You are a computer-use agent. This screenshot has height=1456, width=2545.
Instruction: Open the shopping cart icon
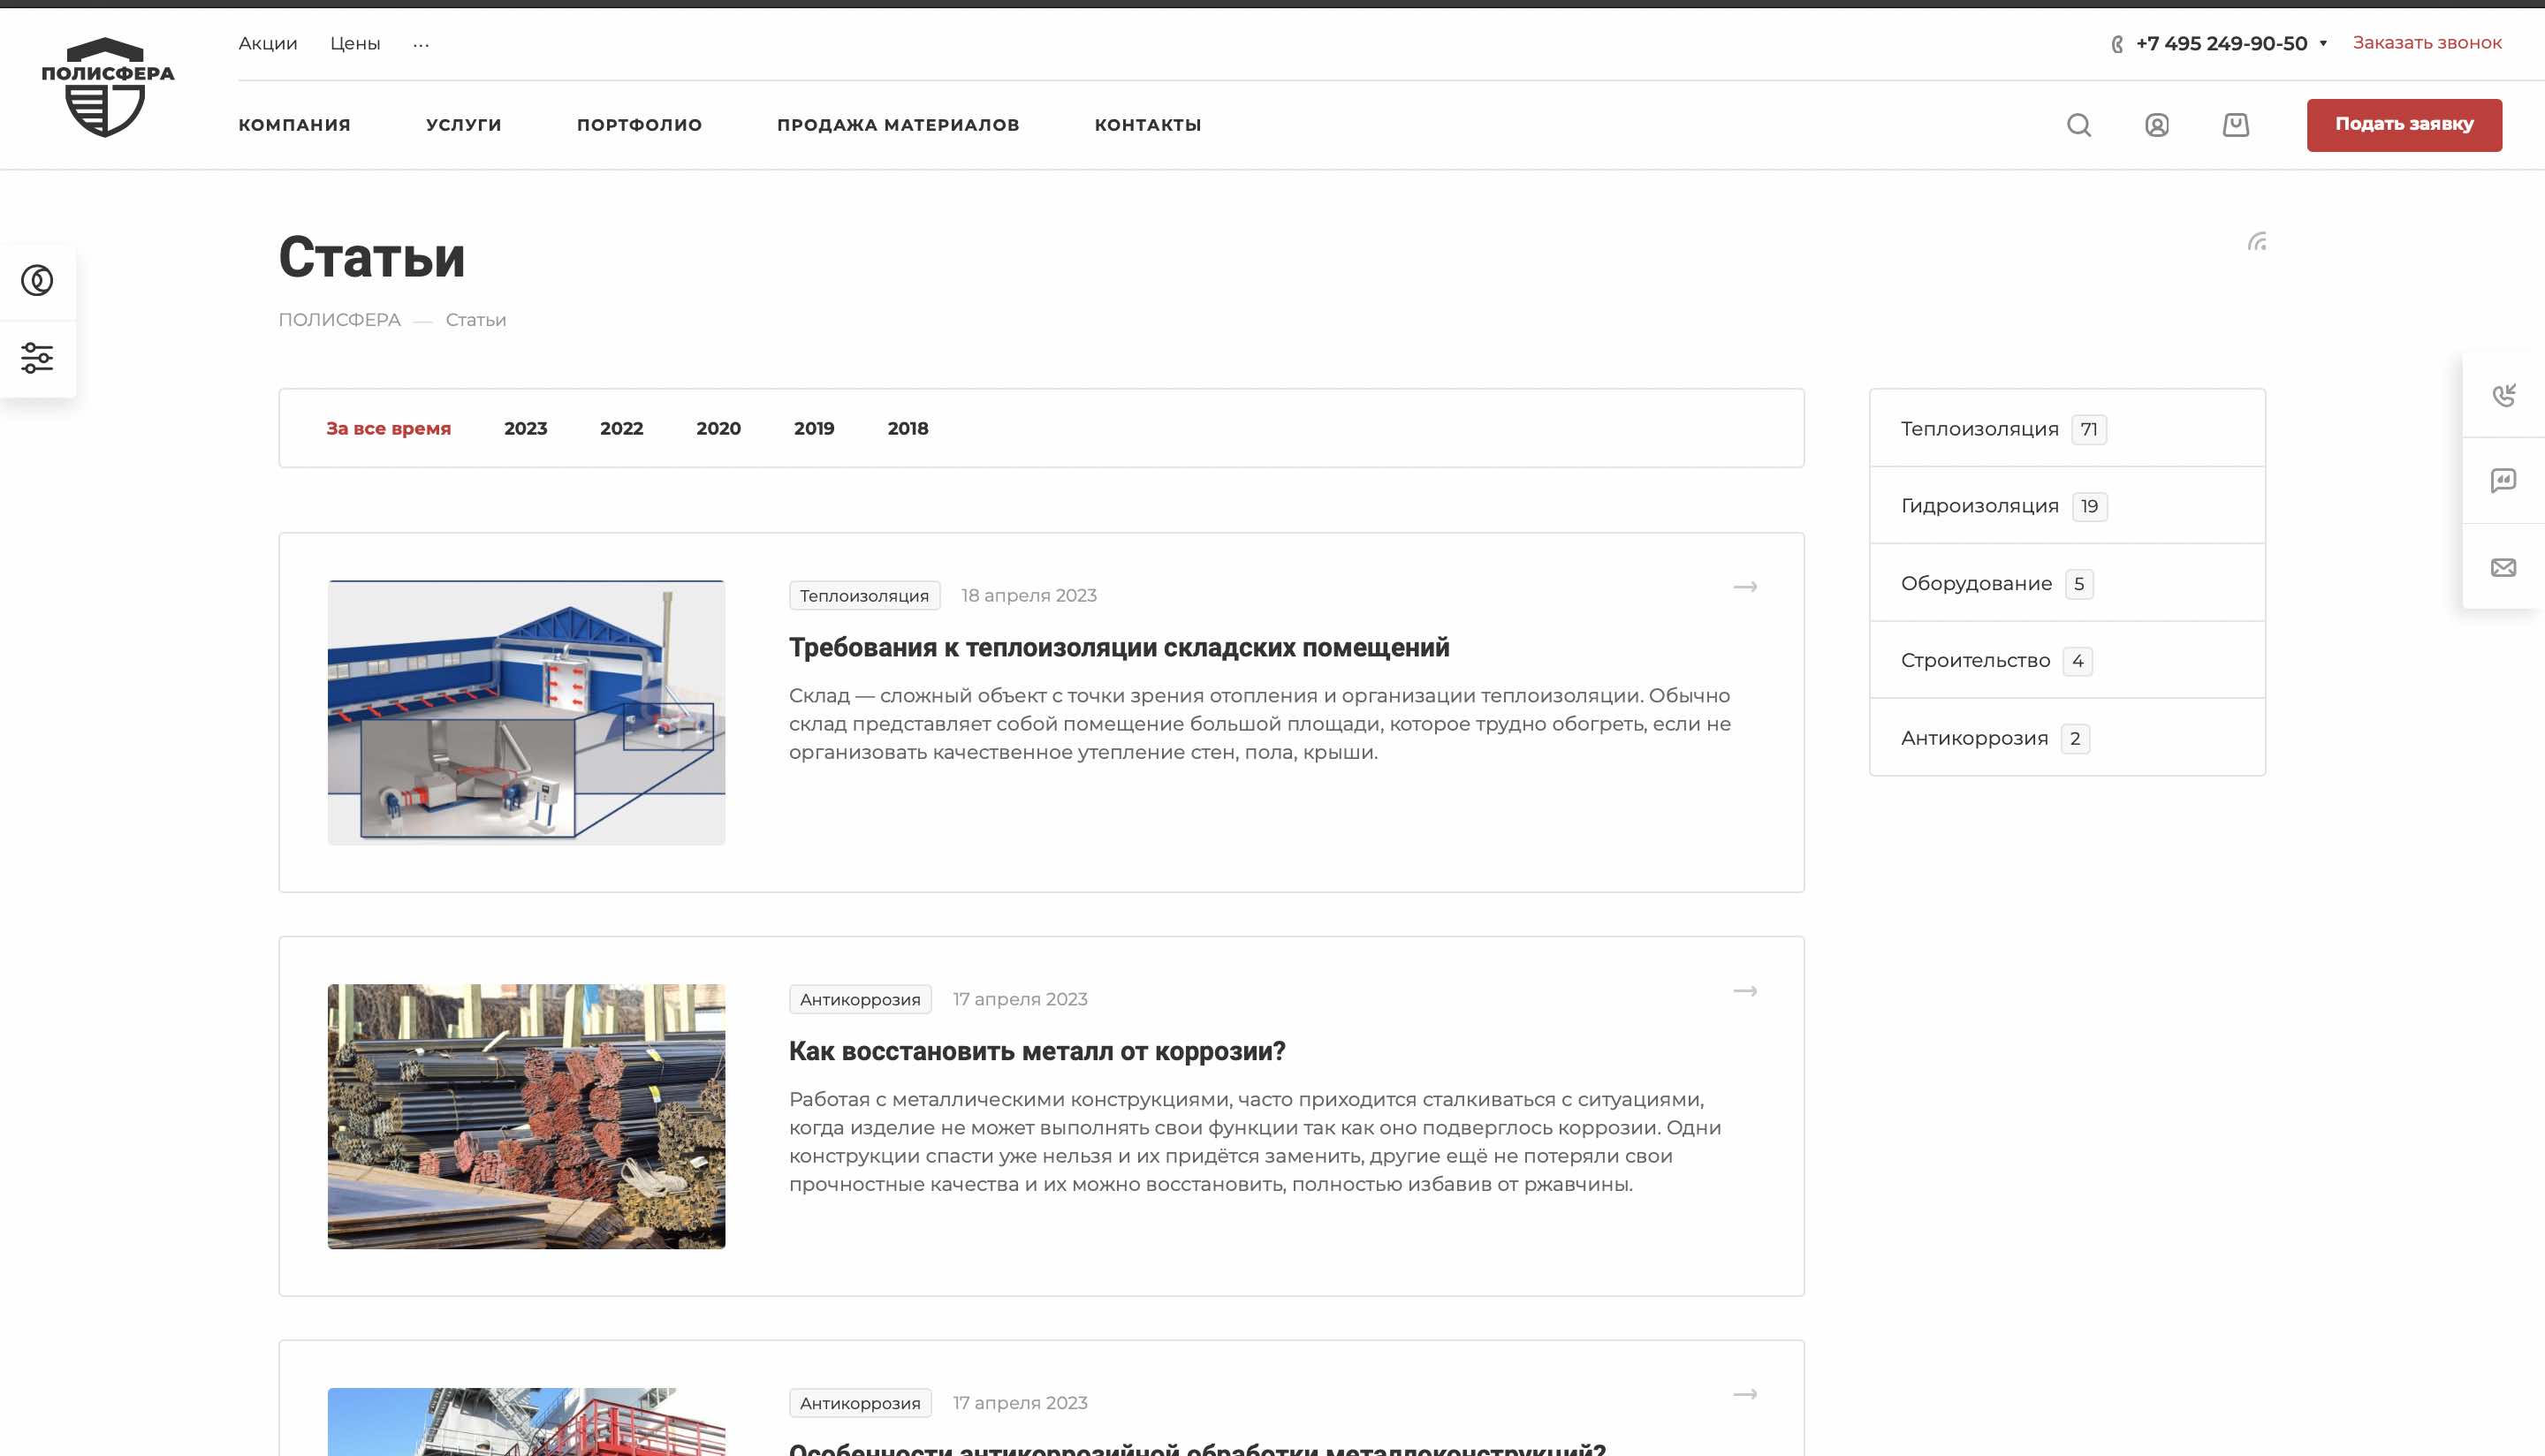click(x=2236, y=125)
